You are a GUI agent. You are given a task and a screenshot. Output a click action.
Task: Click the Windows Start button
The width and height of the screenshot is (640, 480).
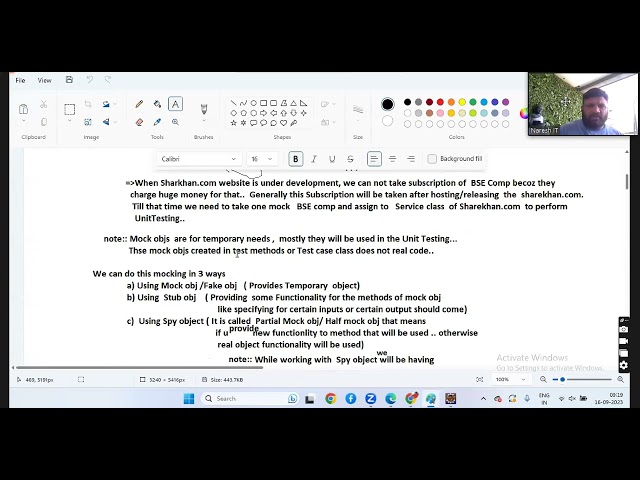click(x=189, y=399)
